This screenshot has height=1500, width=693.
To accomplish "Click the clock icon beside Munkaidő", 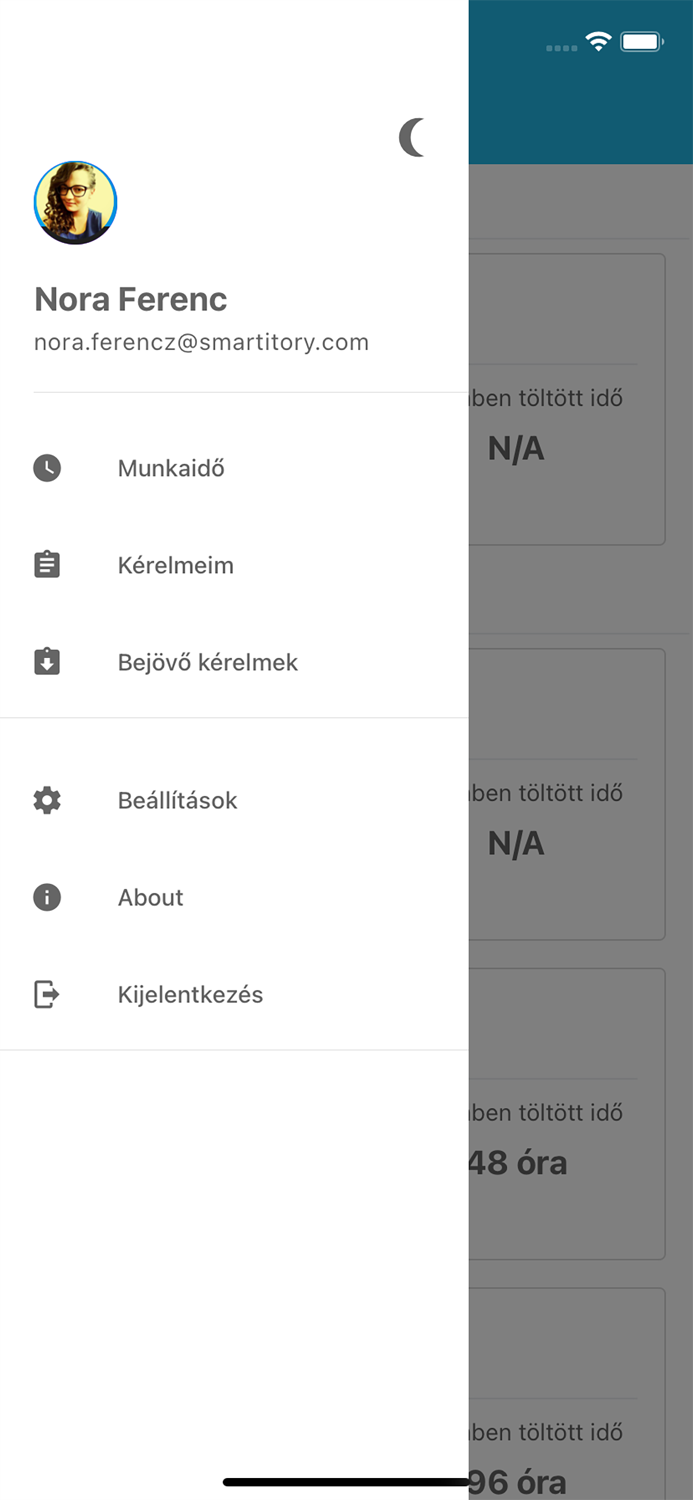I will point(47,468).
